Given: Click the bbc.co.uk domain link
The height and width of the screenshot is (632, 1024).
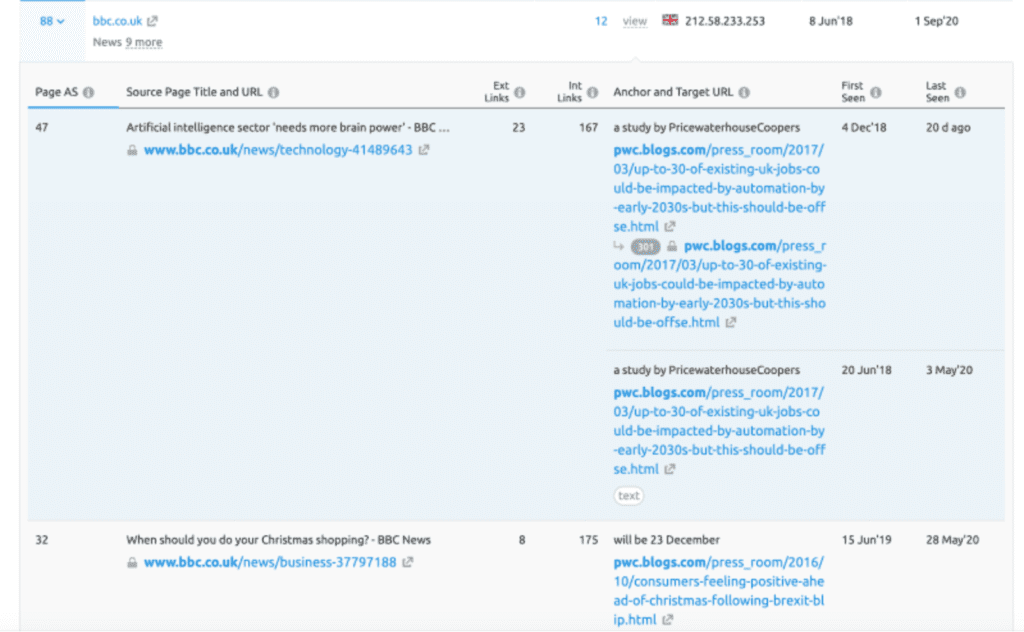Looking at the screenshot, I should [117, 21].
